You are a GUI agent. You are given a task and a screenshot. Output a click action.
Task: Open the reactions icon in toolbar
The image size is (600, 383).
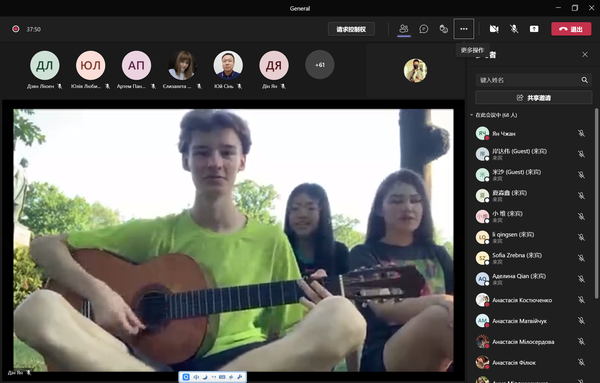click(x=443, y=29)
